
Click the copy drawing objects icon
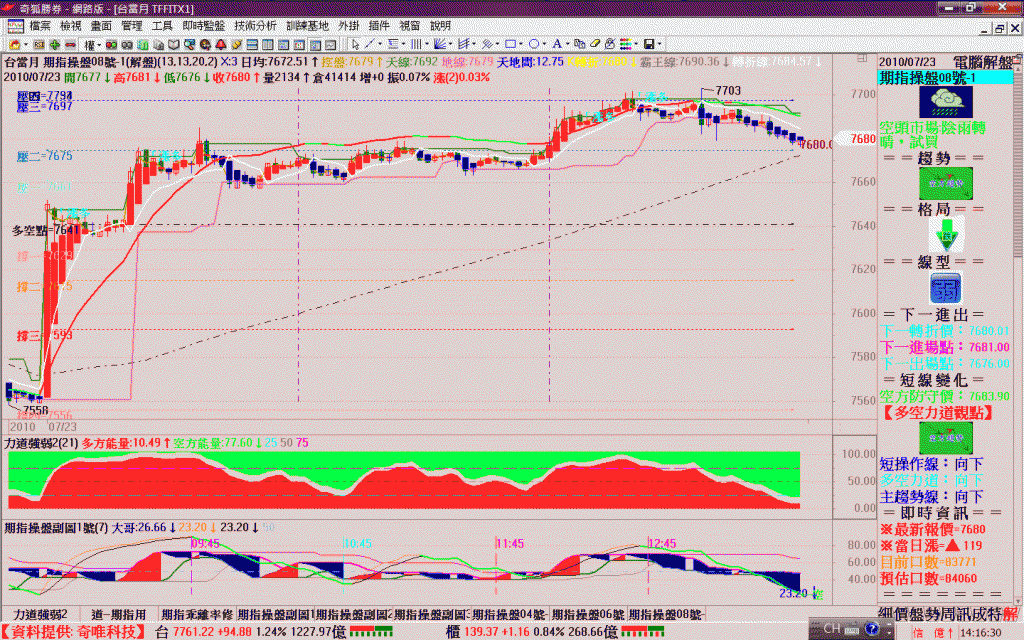tap(579, 44)
